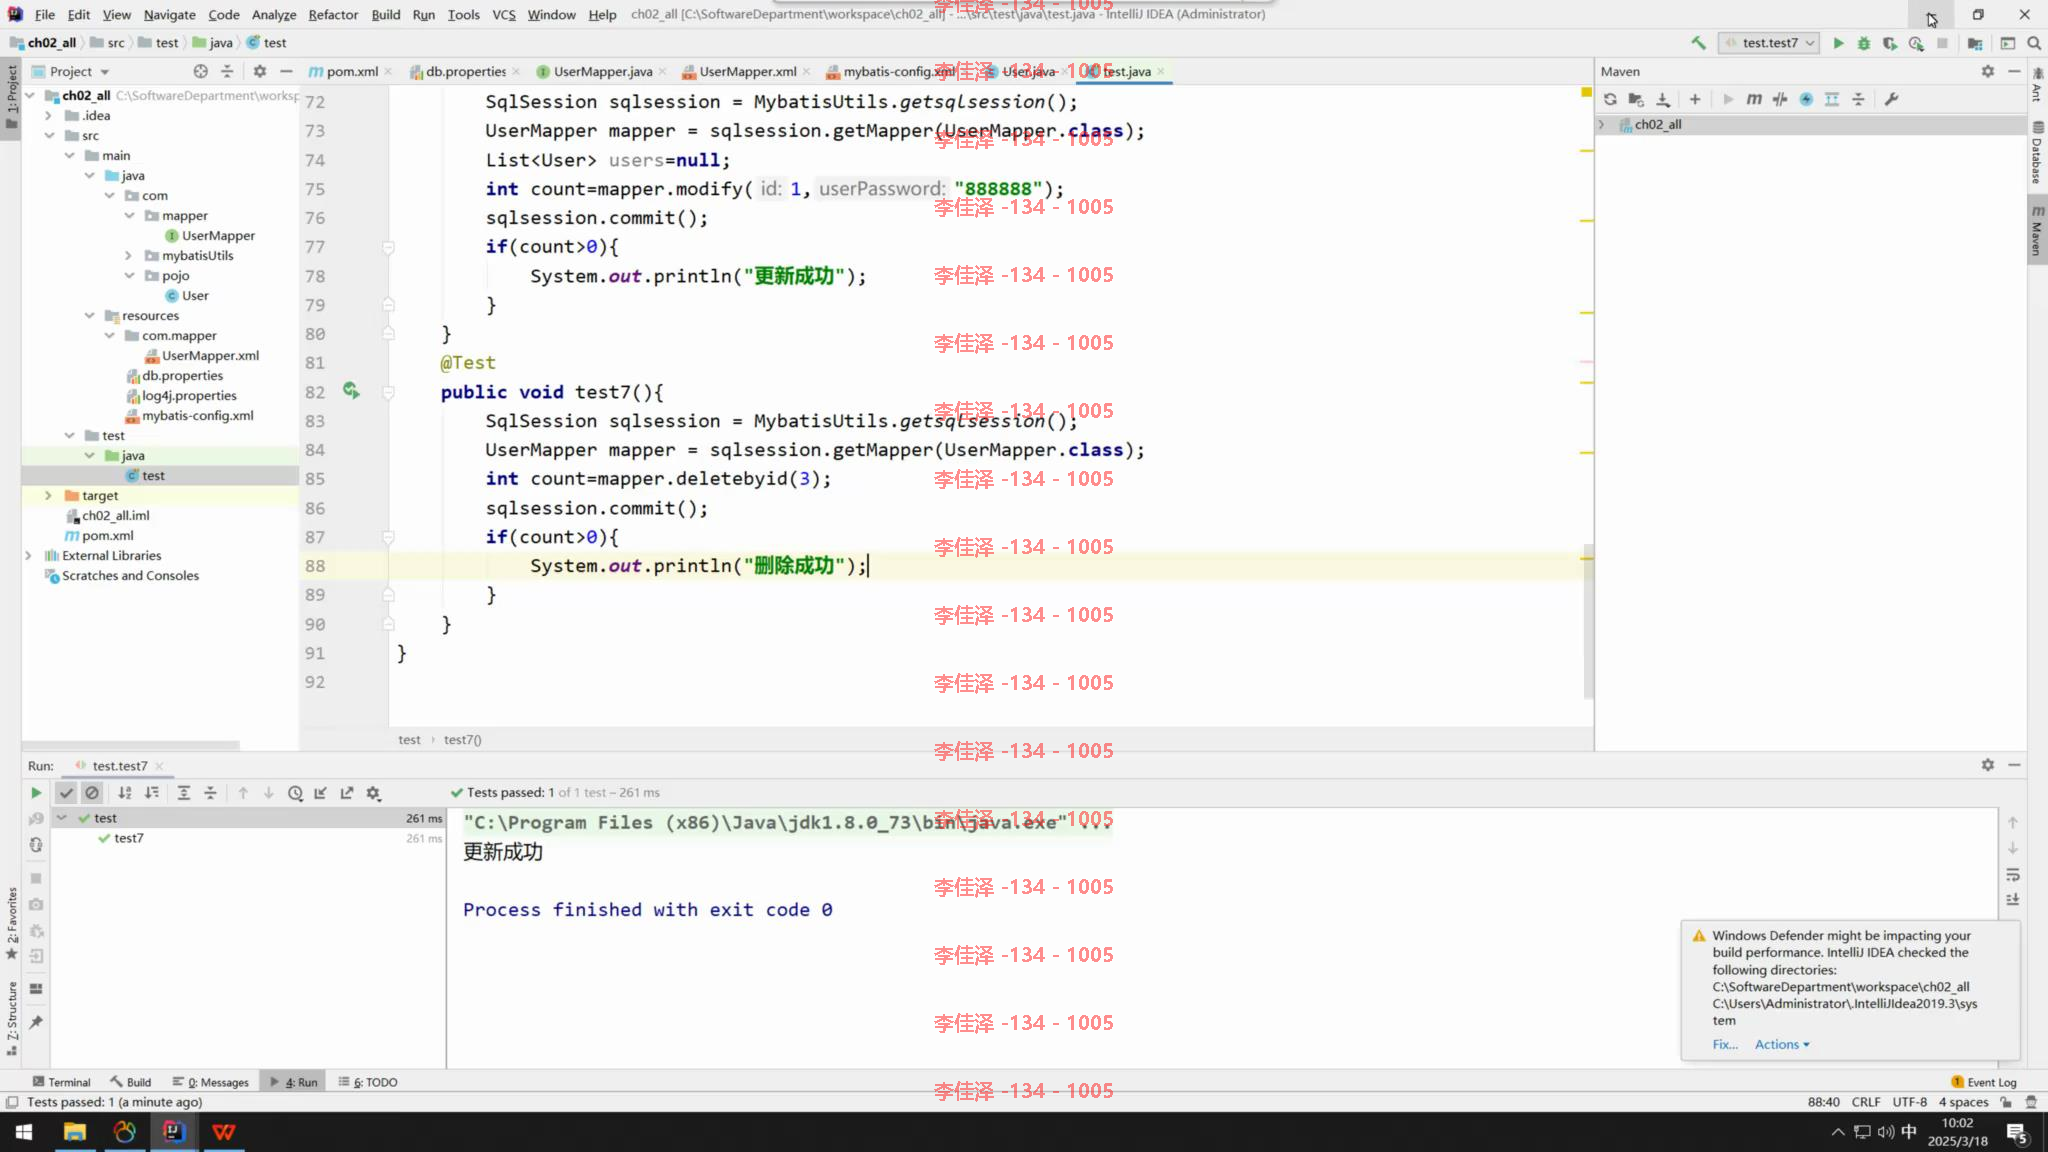
Task: Switch to db.properties editor tab
Action: (465, 71)
